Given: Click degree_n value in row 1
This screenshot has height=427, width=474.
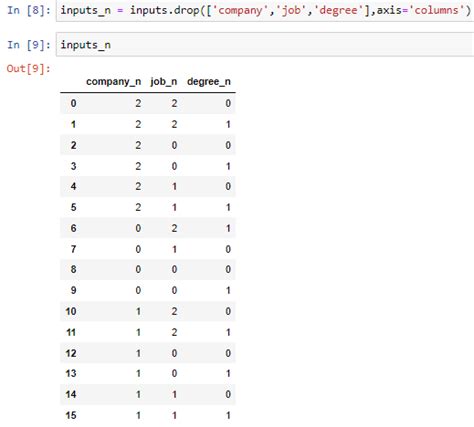Looking at the screenshot, I should click(x=228, y=124).
